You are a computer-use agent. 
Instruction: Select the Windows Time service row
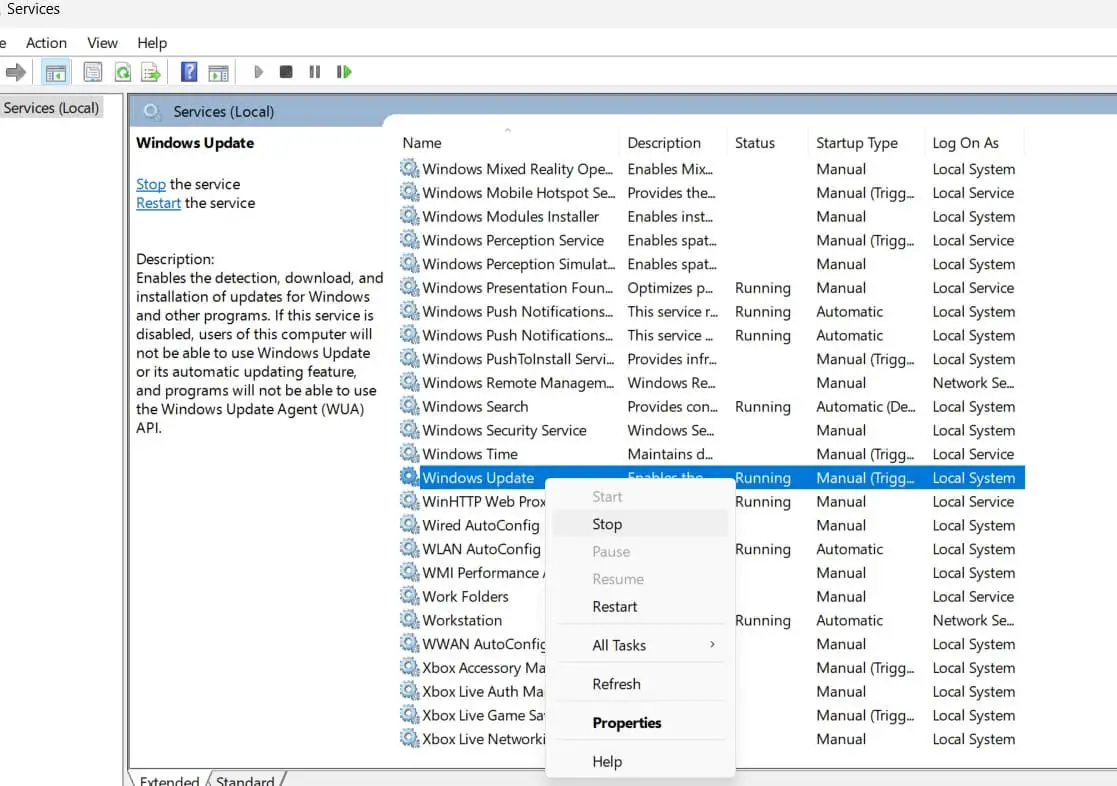[x=470, y=454]
